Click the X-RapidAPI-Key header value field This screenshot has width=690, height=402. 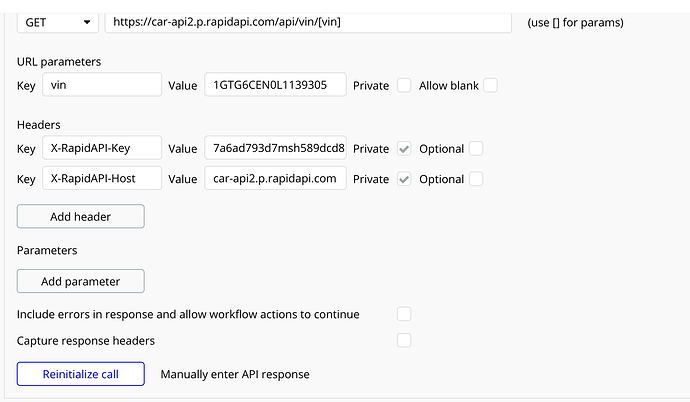(275, 149)
